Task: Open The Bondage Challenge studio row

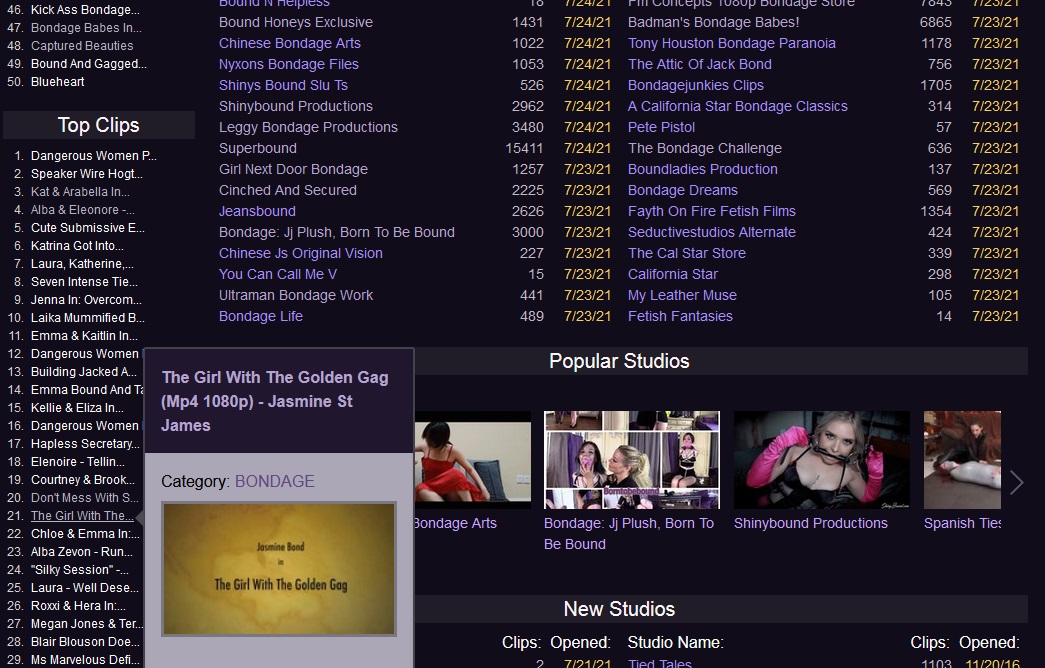Action: click(x=704, y=148)
